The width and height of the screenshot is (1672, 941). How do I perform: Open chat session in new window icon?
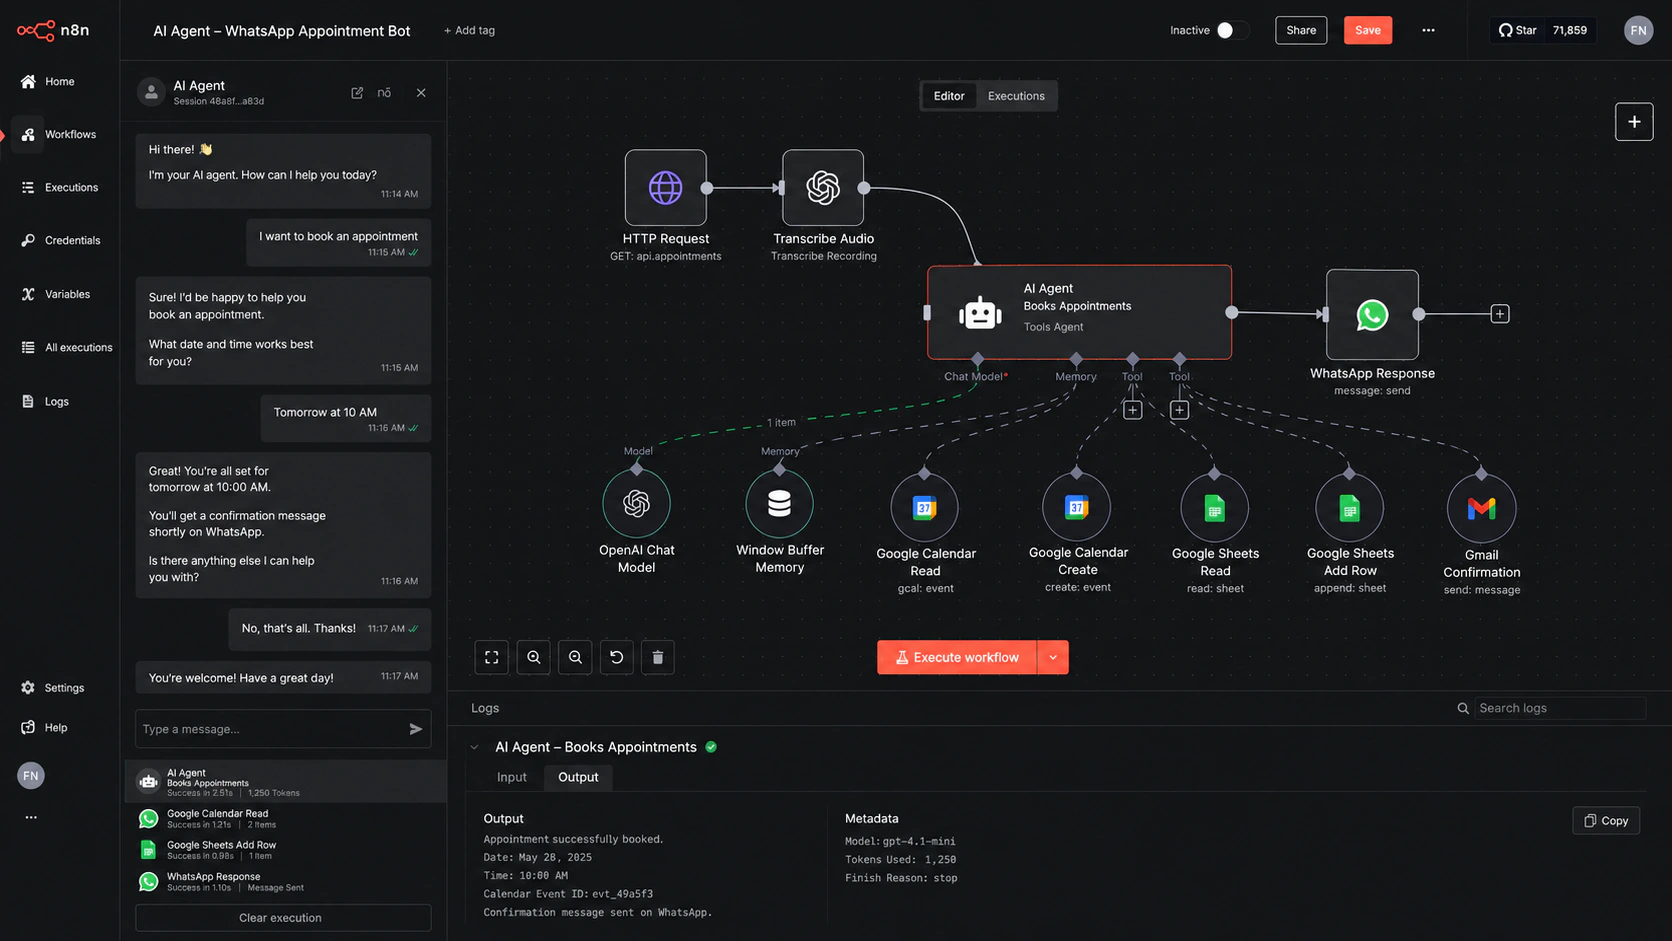pyautogui.click(x=357, y=92)
